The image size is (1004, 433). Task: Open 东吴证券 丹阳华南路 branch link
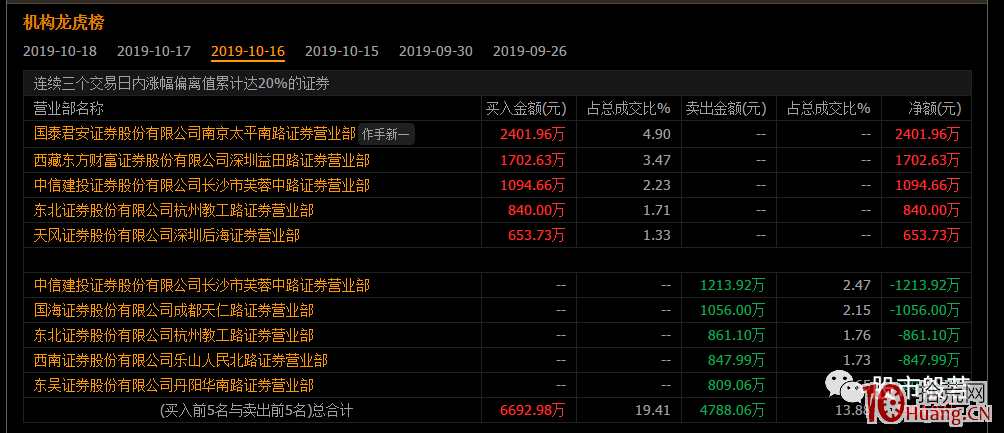tap(174, 386)
